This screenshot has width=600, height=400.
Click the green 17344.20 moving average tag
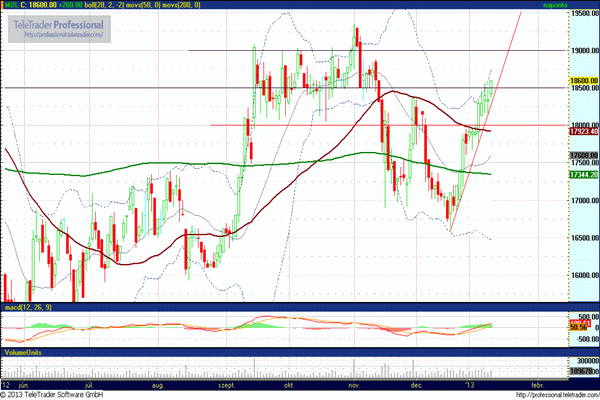tap(584, 175)
